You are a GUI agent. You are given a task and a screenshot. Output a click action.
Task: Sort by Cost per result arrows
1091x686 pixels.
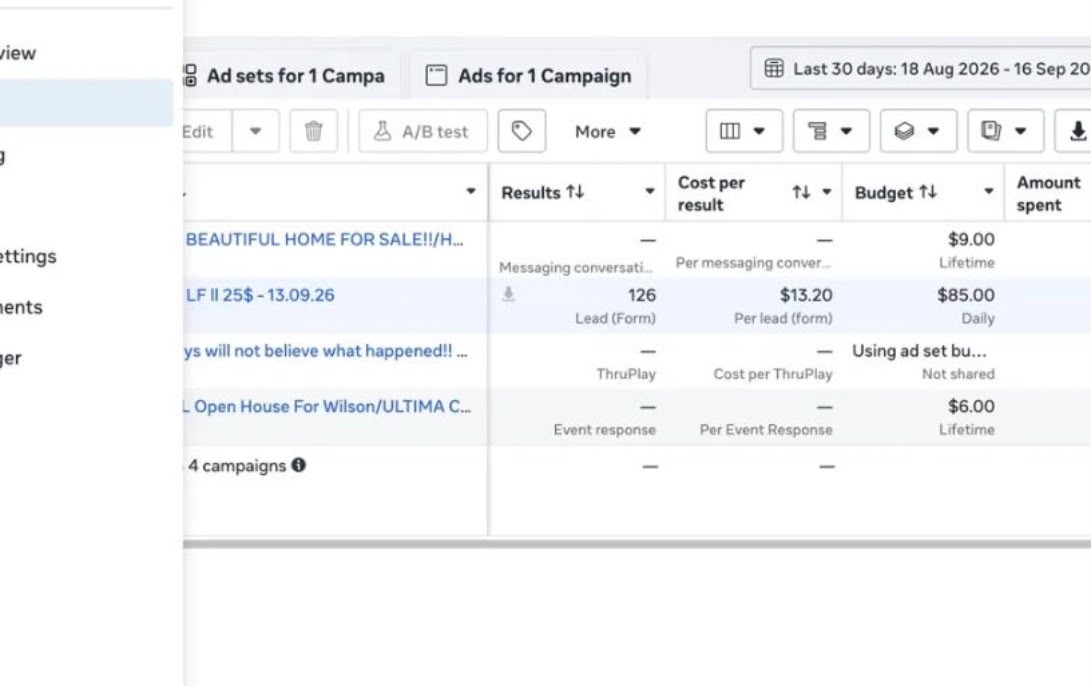801,192
